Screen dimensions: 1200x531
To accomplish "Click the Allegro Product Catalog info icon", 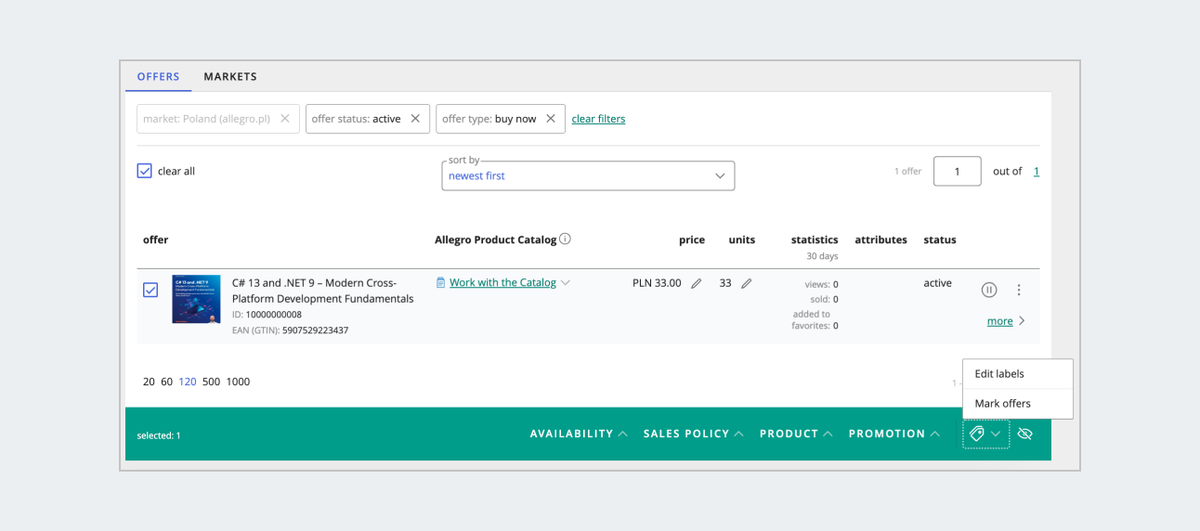I will (x=565, y=240).
